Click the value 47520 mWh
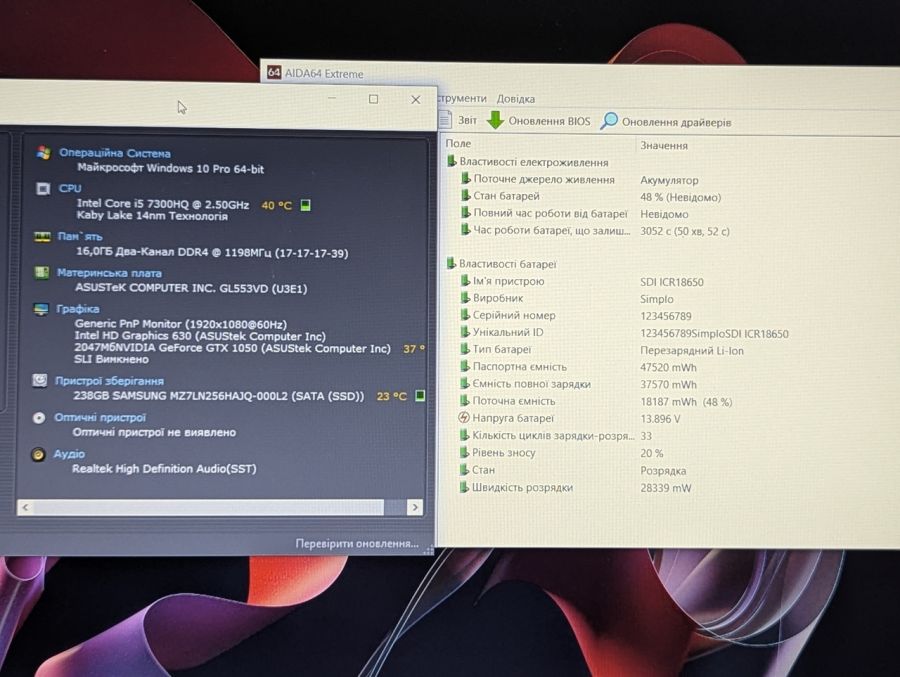The image size is (900, 677). tap(668, 367)
